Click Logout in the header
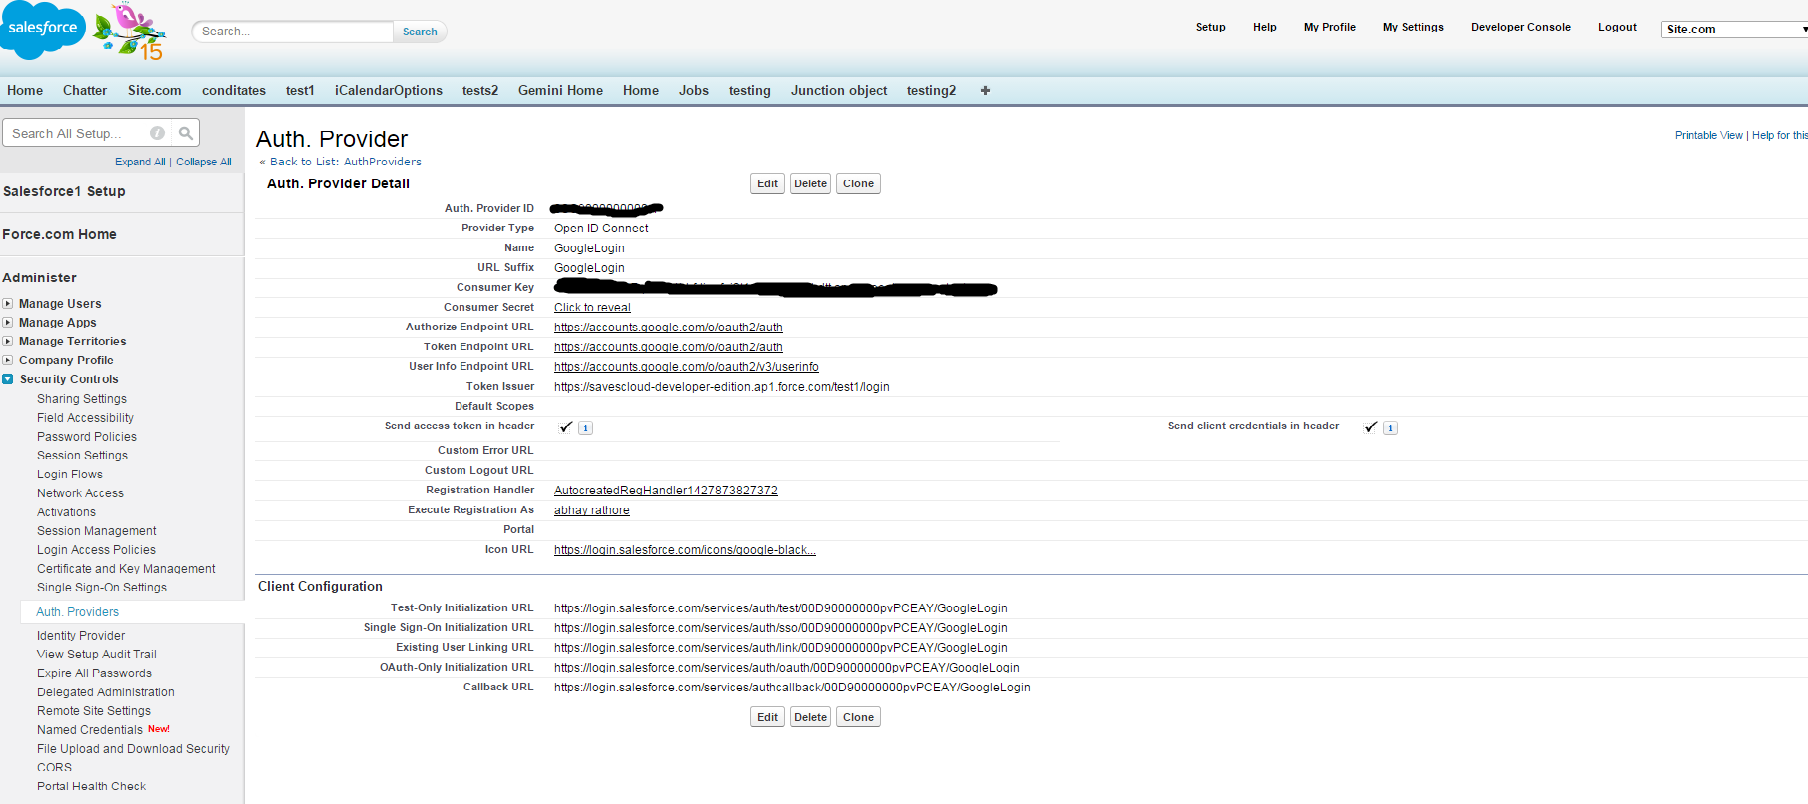Image resolution: width=1808 pixels, height=804 pixels. point(1617,27)
